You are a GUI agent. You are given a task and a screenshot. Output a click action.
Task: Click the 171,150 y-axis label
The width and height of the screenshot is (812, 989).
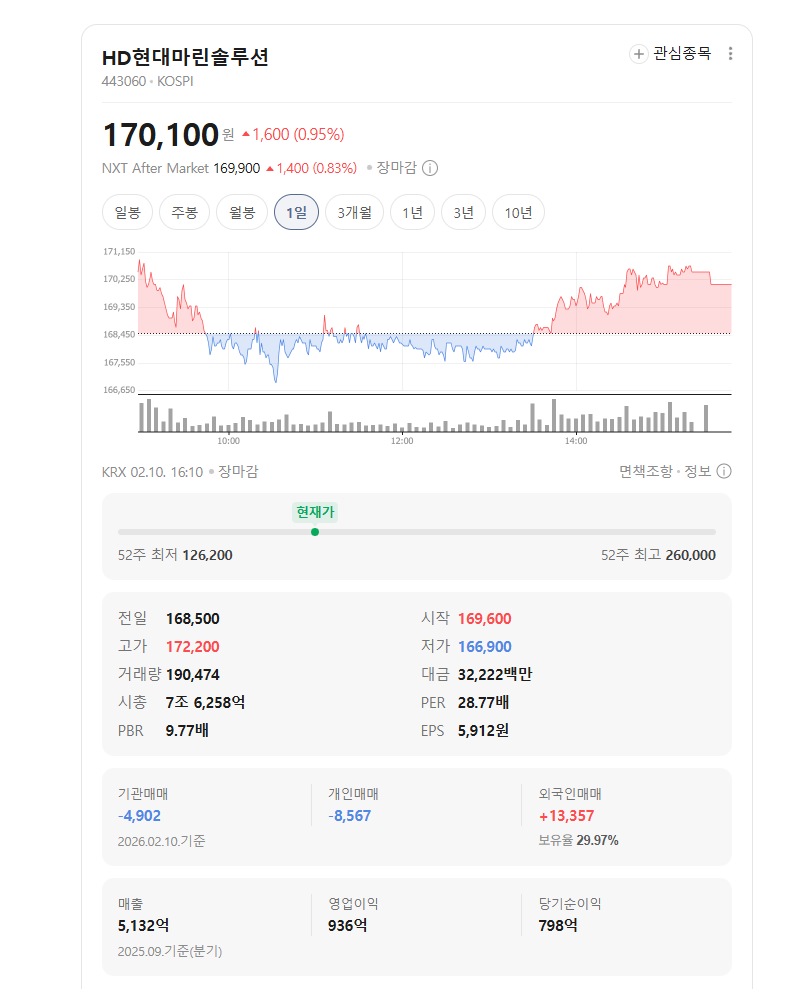(x=119, y=252)
